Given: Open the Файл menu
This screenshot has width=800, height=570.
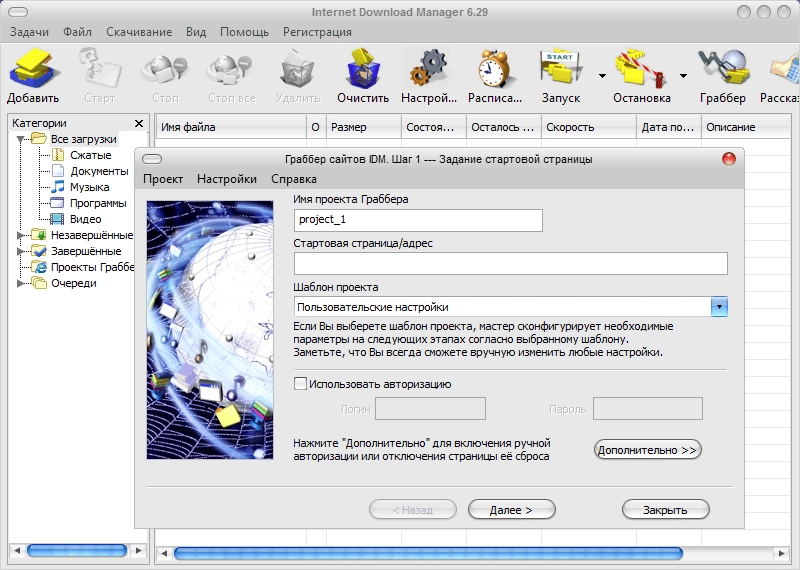Looking at the screenshot, I should coord(78,32).
